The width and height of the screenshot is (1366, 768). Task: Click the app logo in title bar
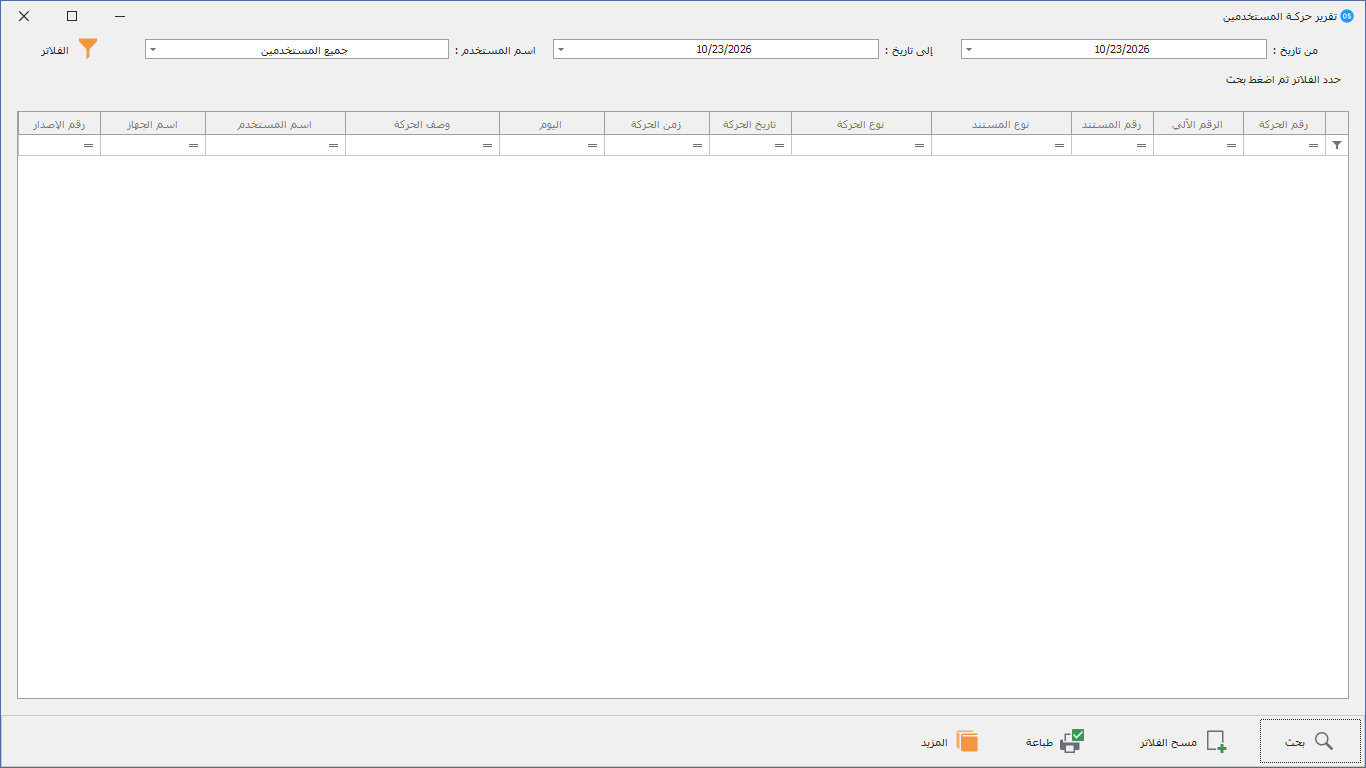point(1347,16)
